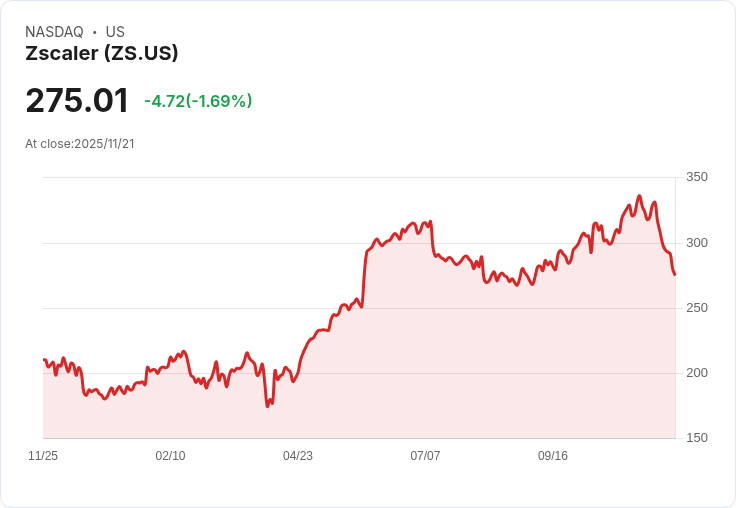Click the At close date text
The height and width of the screenshot is (508, 736).
pyautogui.click(x=80, y=143)
